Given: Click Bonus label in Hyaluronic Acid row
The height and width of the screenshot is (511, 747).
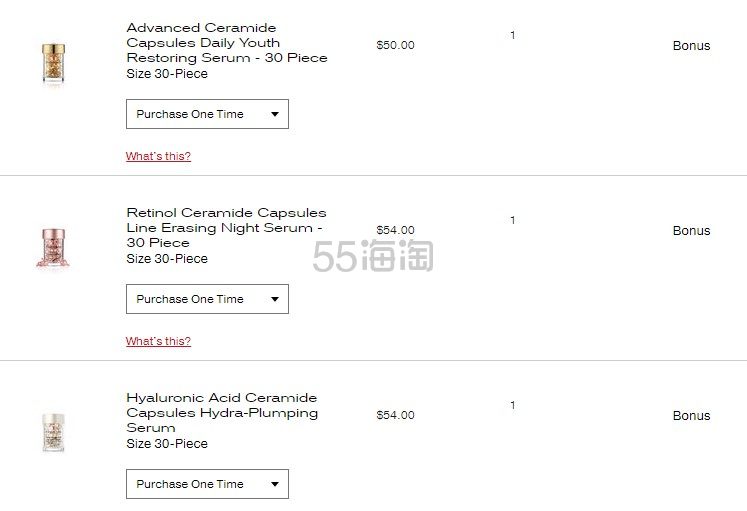Looking at the screenshot, I should point(691,416).
